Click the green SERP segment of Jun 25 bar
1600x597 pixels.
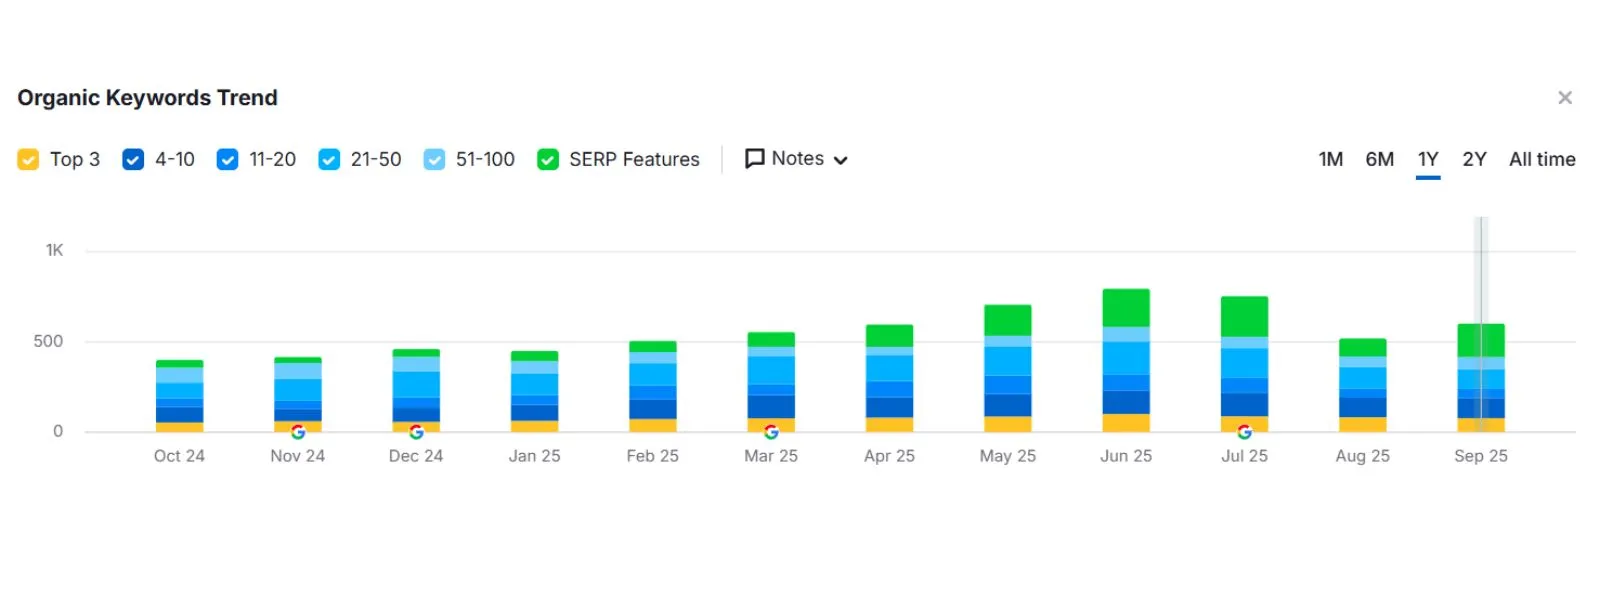pyautogui.click(x=1126, y=308)
